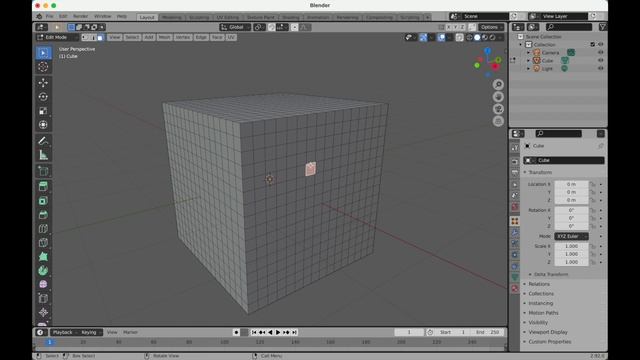
Task: Open the World properties tab
Action: 515,207
